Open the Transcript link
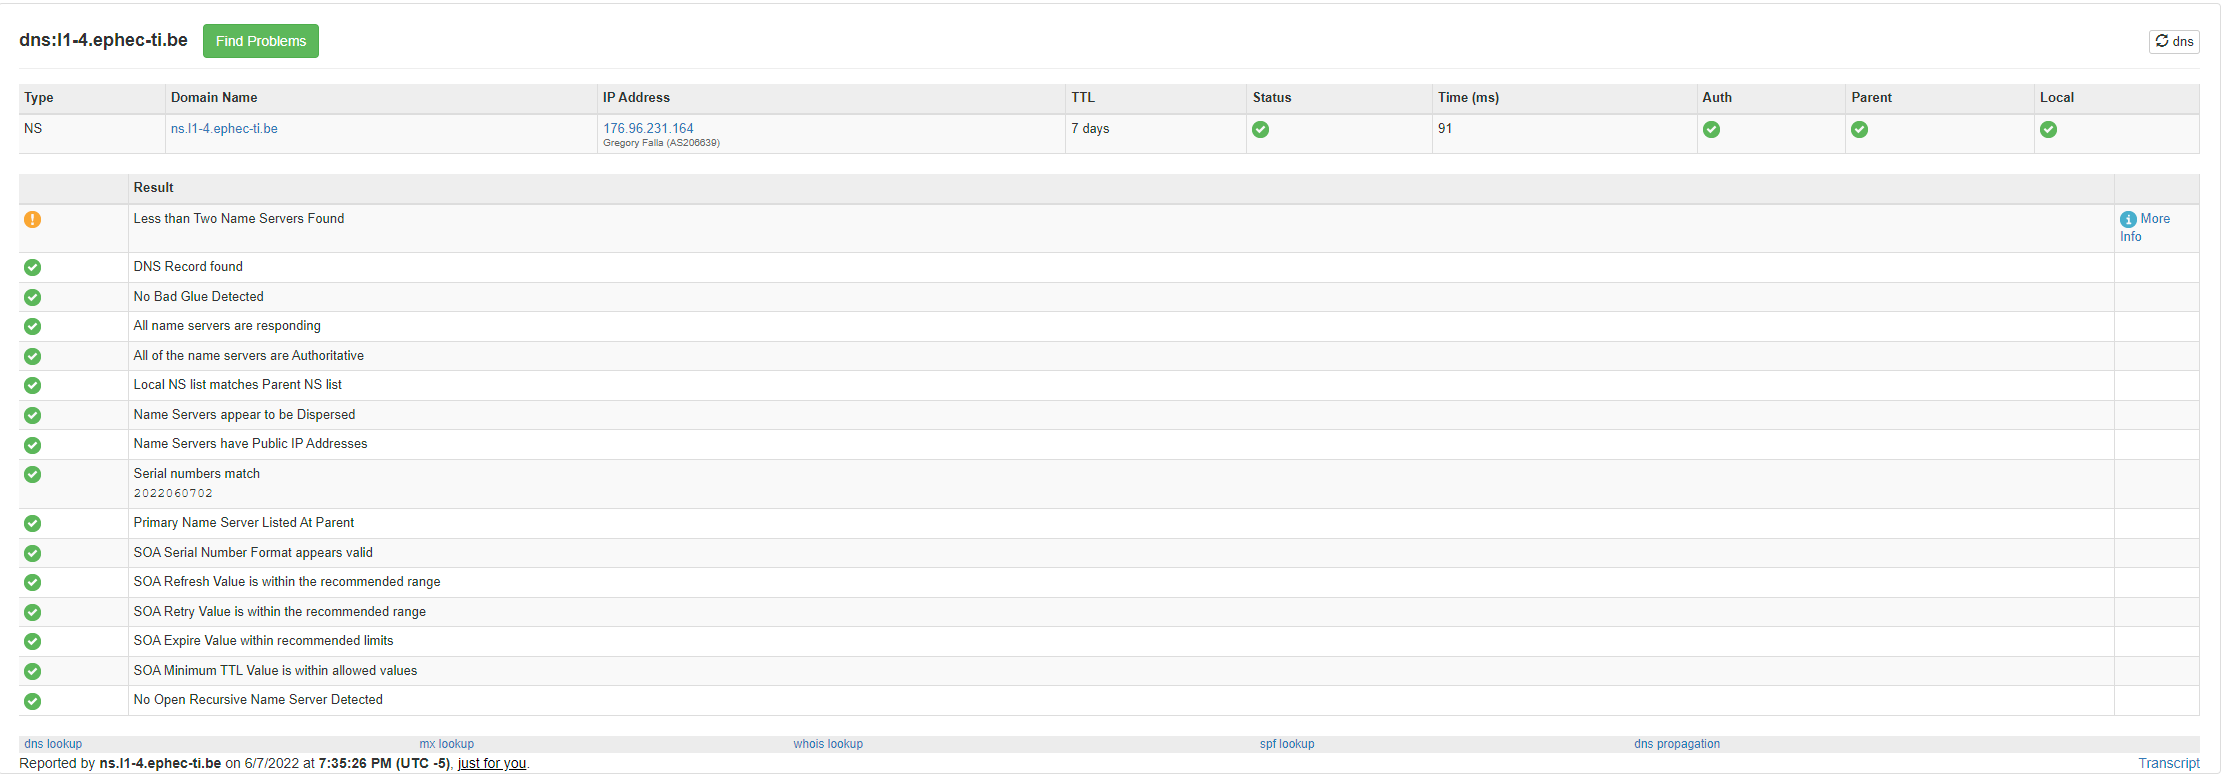This screenshot has height=781, width=2226. tap(2169, 763)
